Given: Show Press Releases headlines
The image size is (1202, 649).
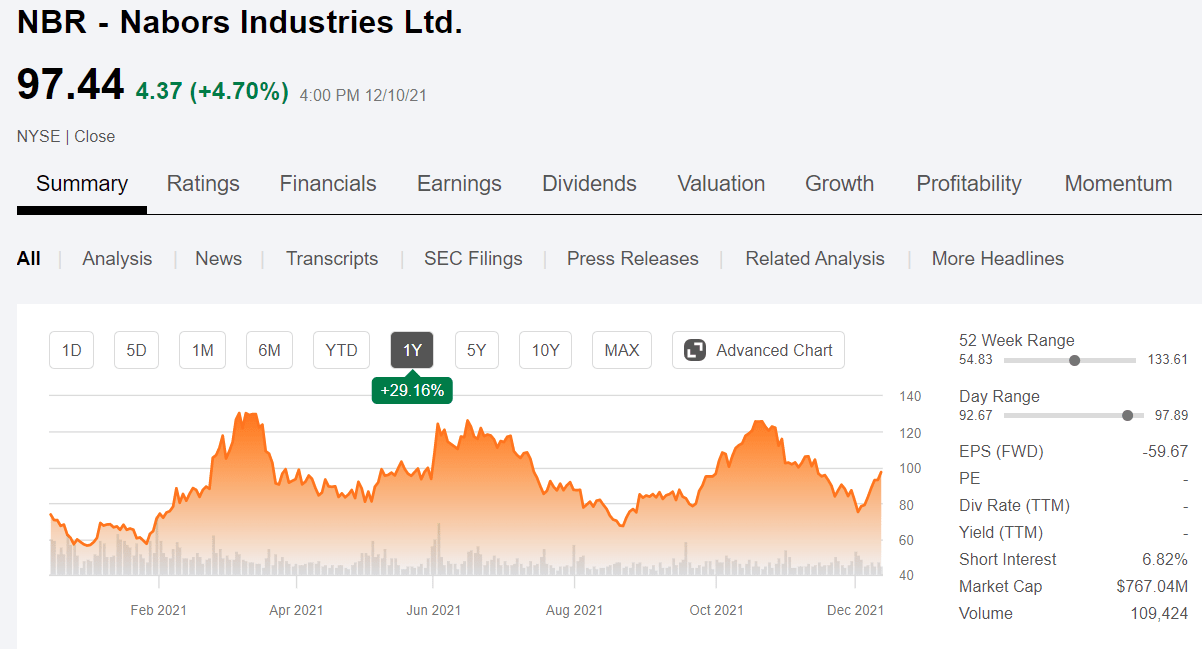Looking at the screenshot, I should pos(633,259).
